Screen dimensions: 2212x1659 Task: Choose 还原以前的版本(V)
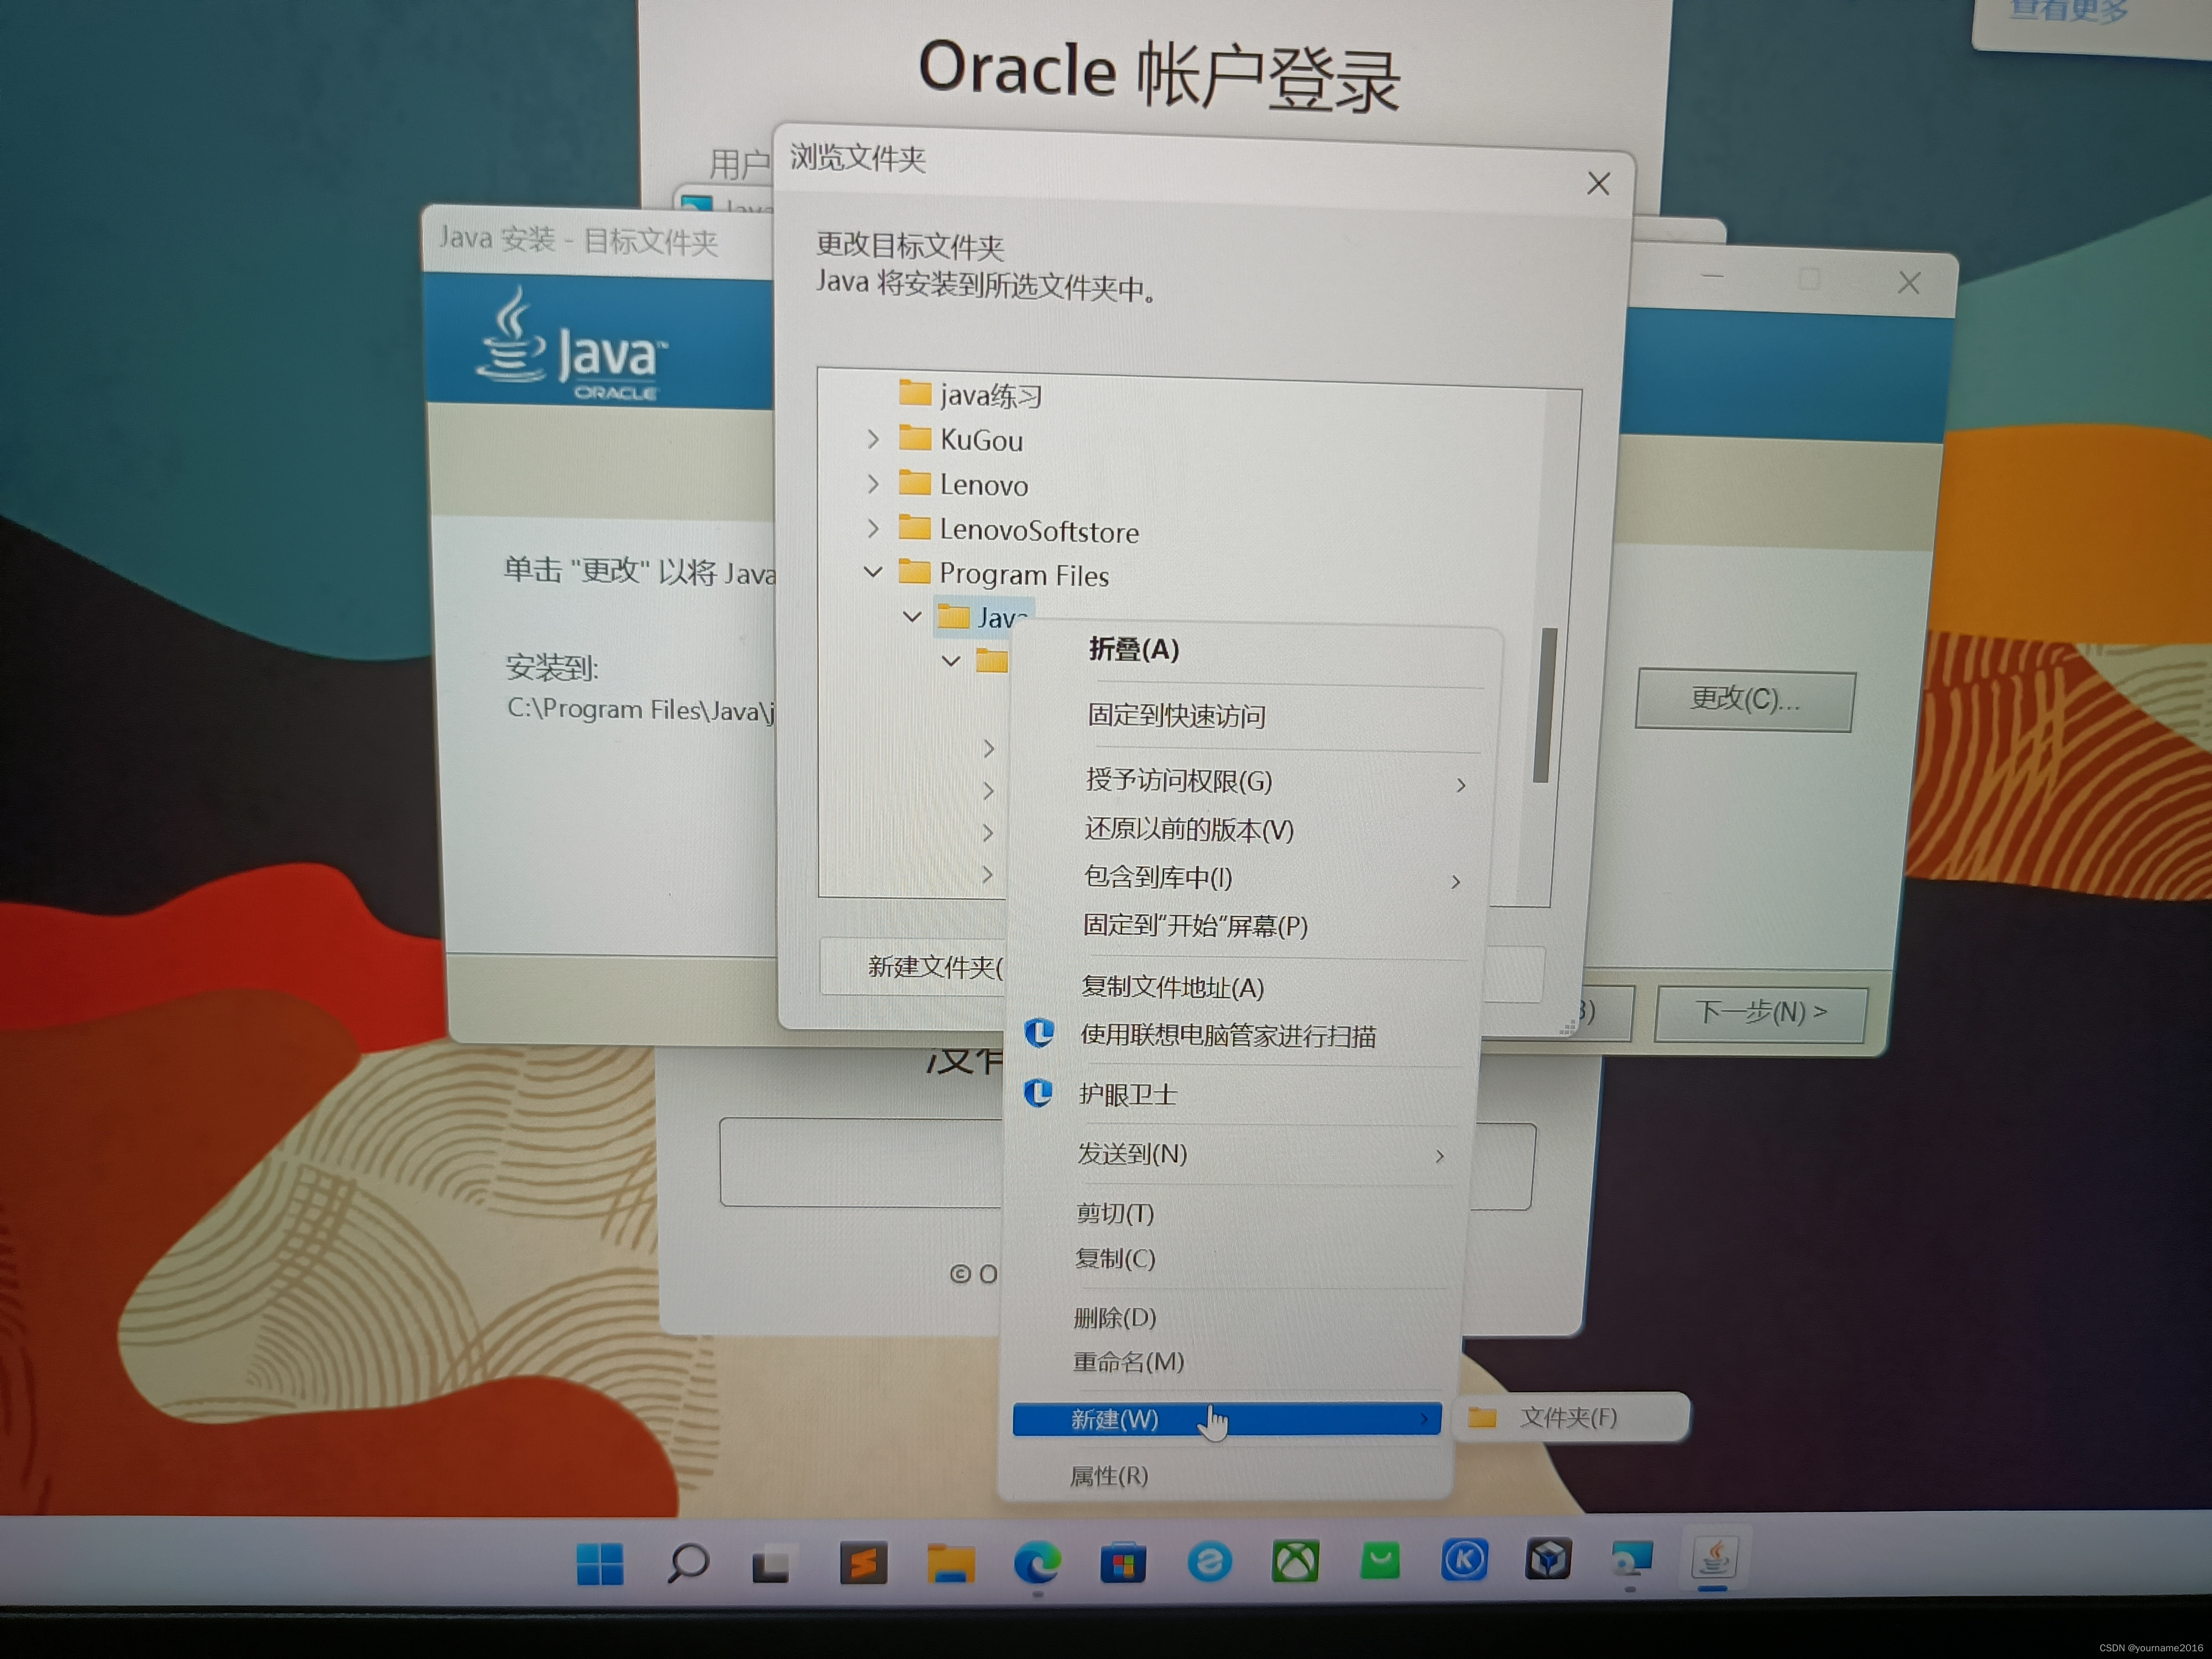(1189, 829)
